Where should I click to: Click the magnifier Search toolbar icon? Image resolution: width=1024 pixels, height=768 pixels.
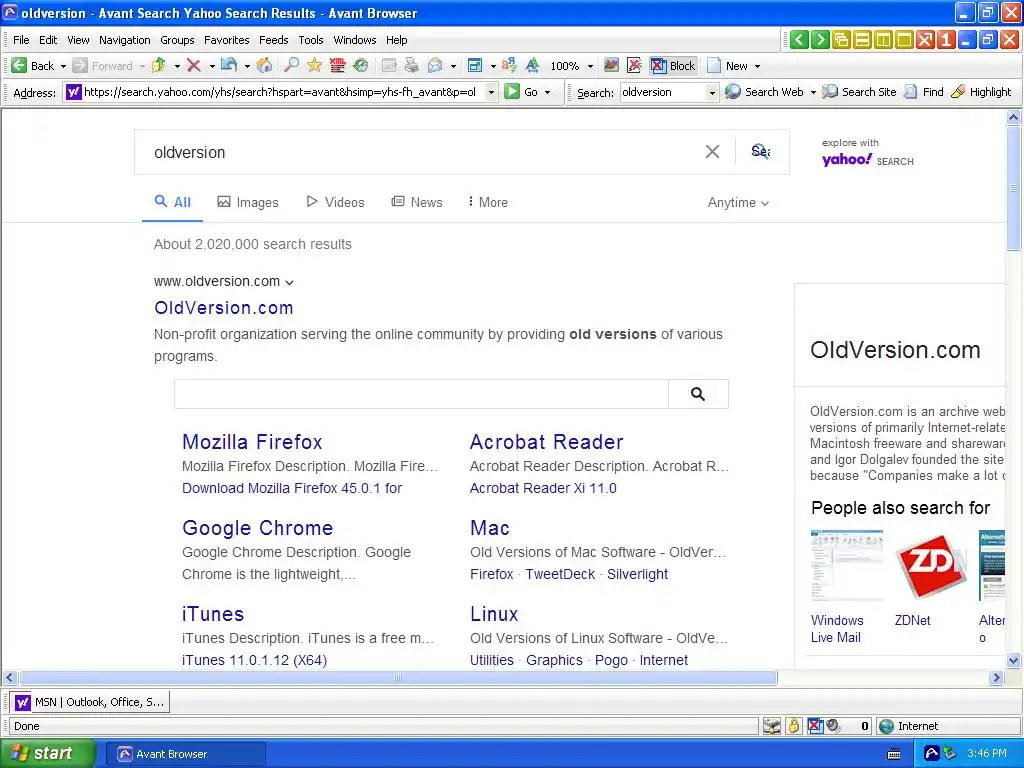pos(291,65)
